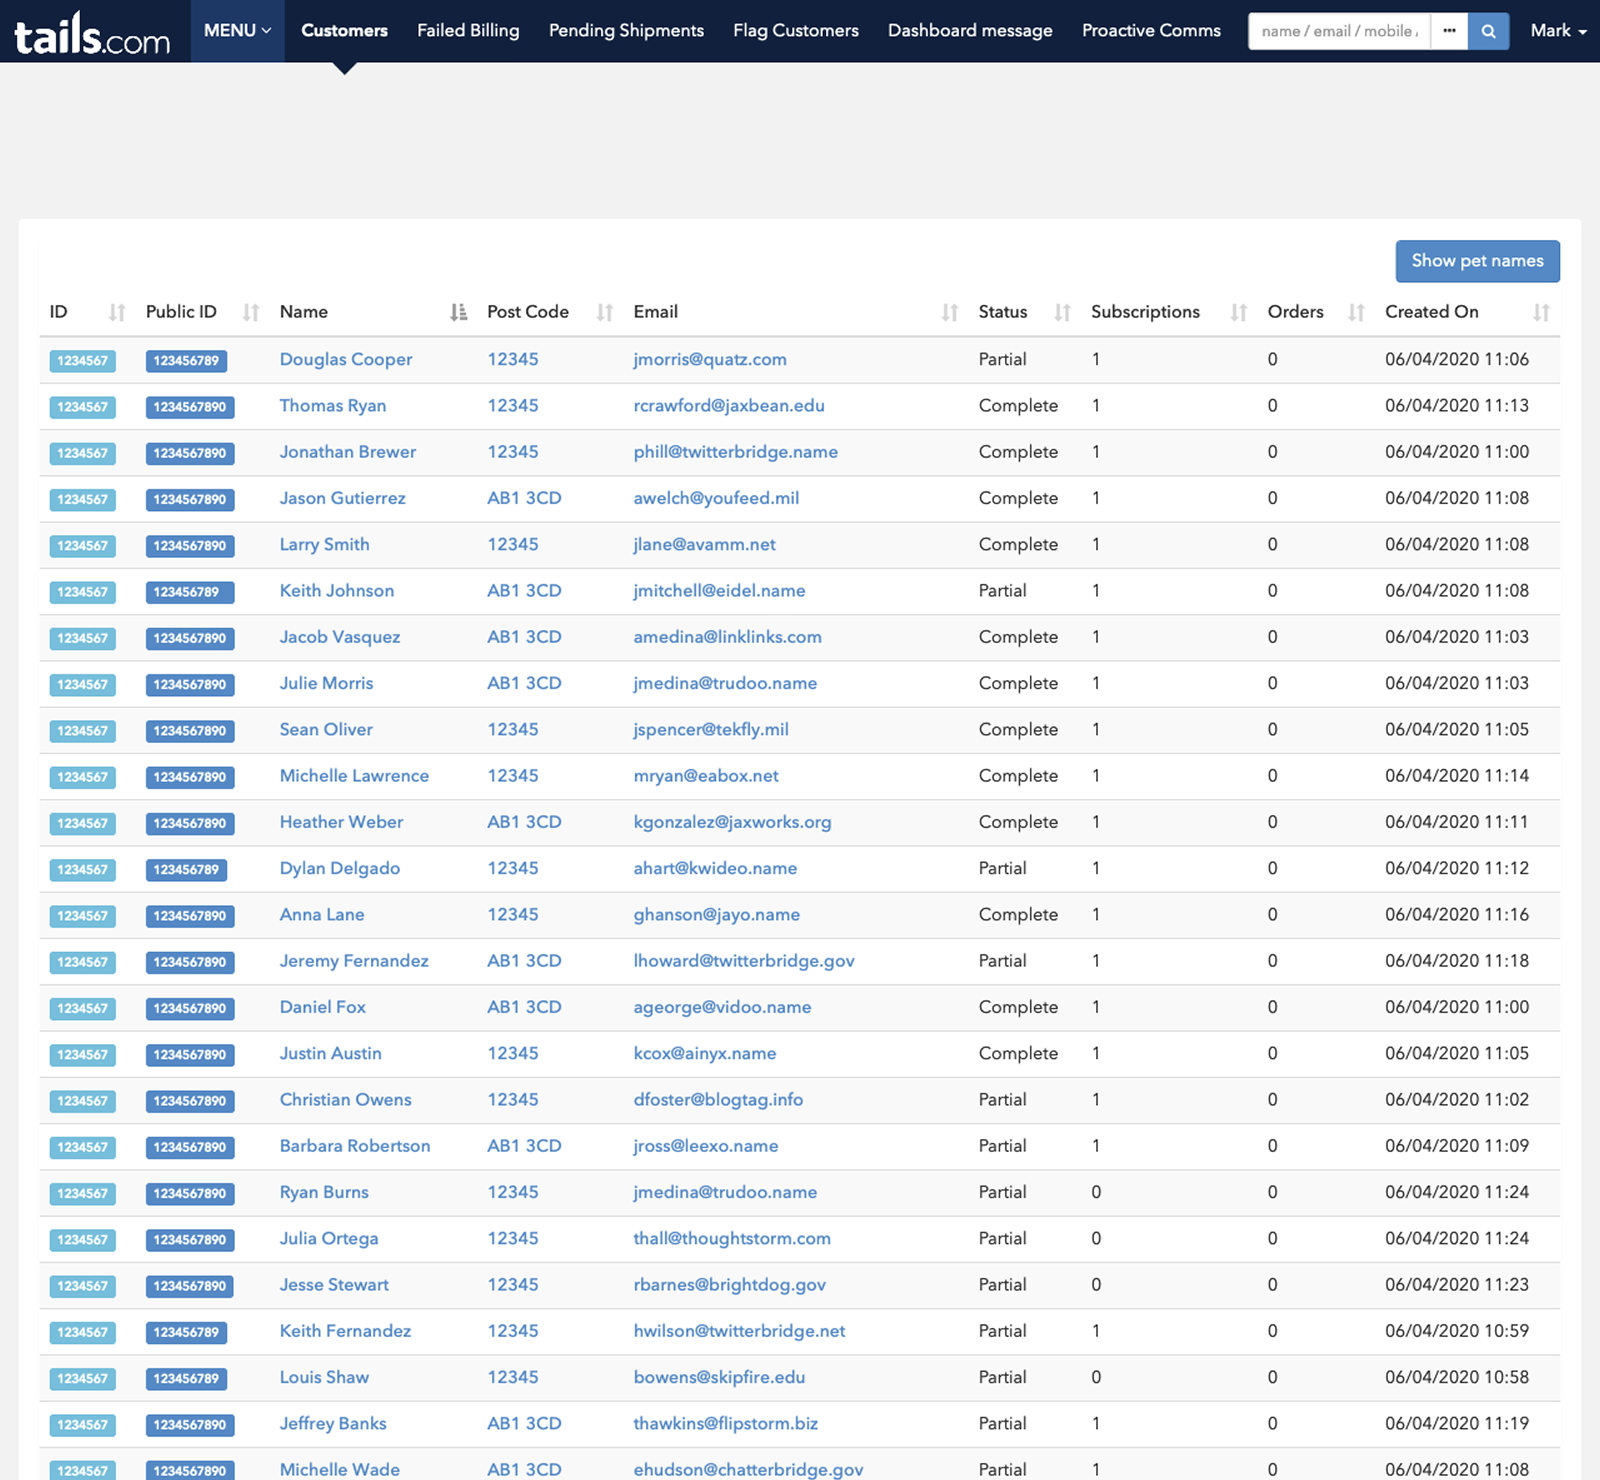Open Douglas Cooper's customer record
This screenshot has height=1480, width=1600.
click(346, 359)
